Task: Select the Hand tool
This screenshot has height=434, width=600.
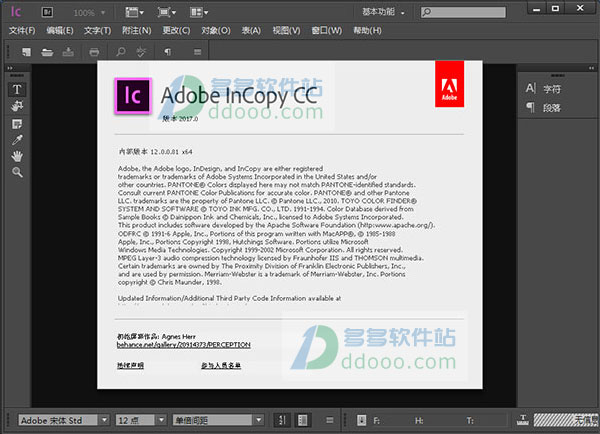Action: click(x=17, y=156)
